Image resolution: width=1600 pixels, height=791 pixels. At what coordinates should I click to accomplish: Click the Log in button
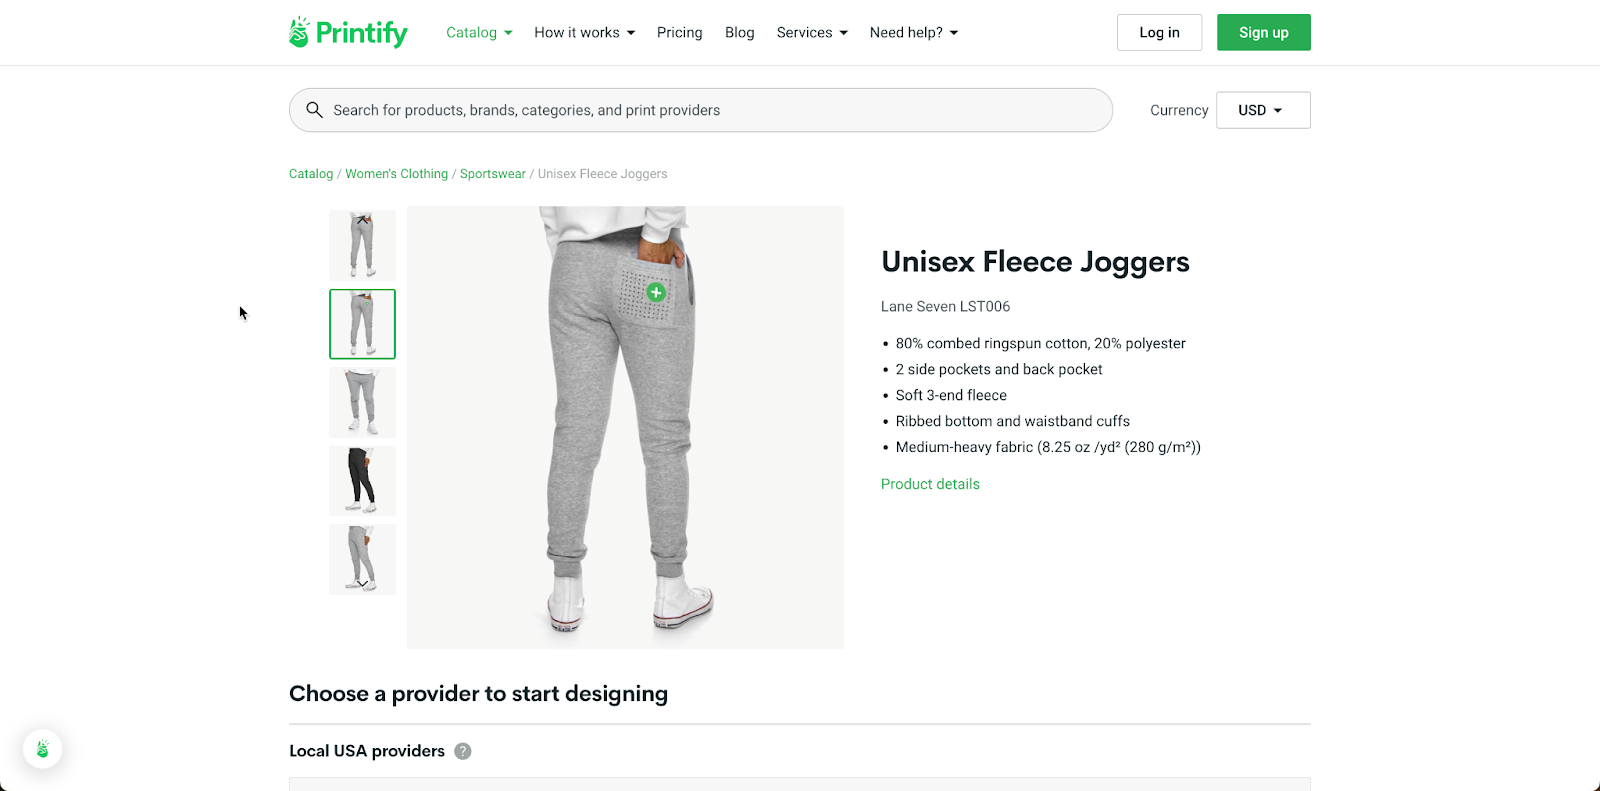[x=1159, y=32]
